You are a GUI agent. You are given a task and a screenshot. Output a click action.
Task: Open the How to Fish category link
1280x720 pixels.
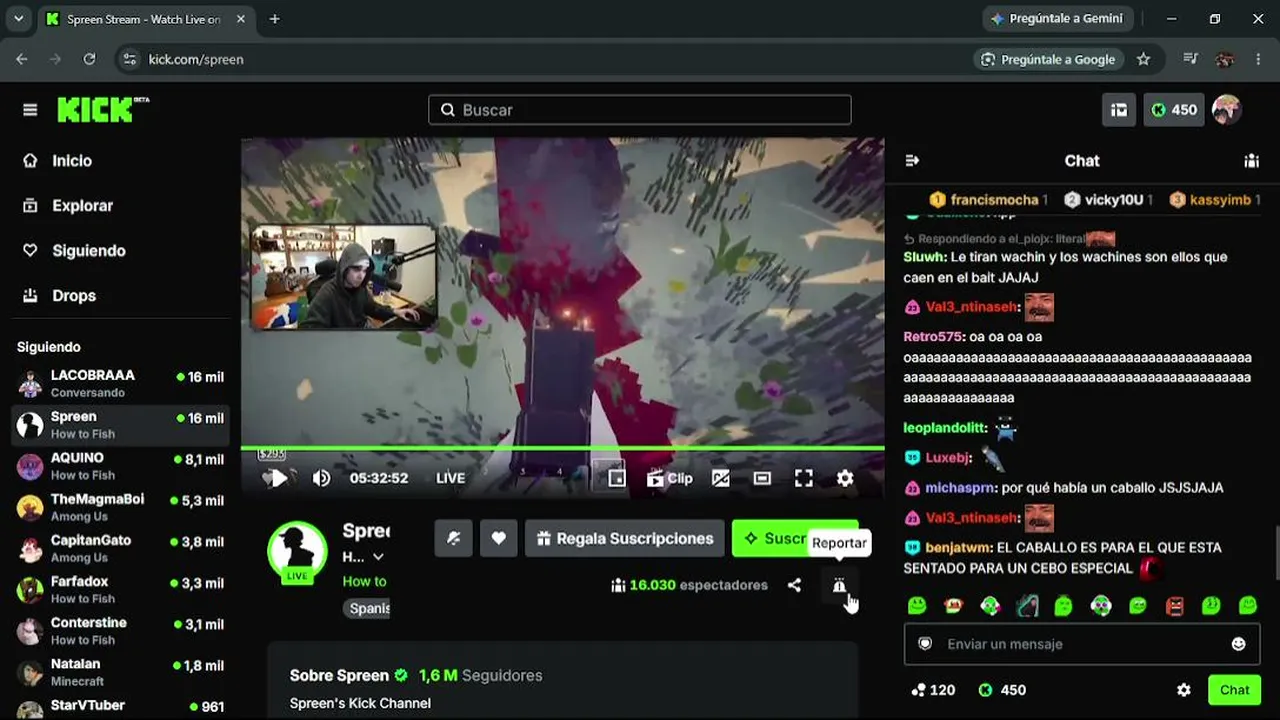tap(365, 581)
